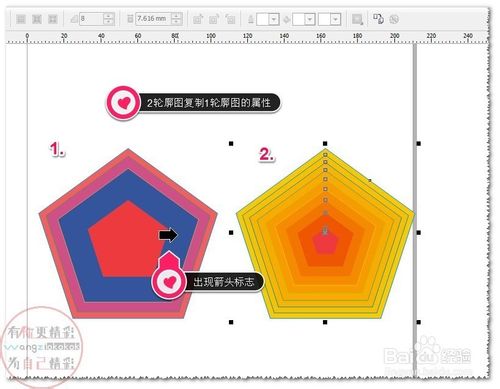Select the Outside Contour button
Viewport: 500px width, 389px height.
(x=52, y=19)
